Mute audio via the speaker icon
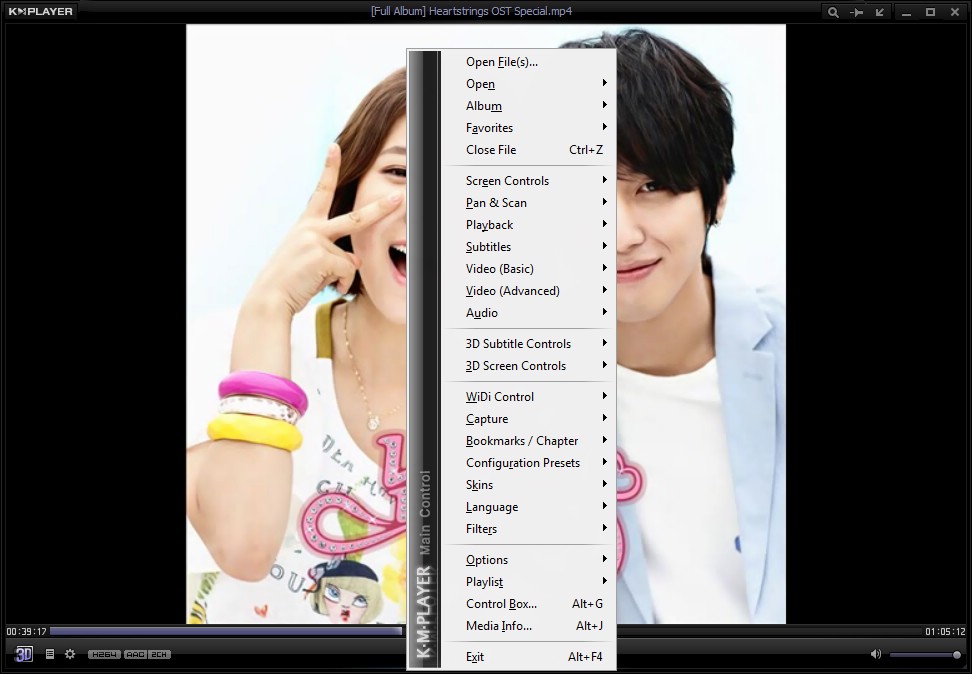 pyautogui.click(x=877, y=653)
